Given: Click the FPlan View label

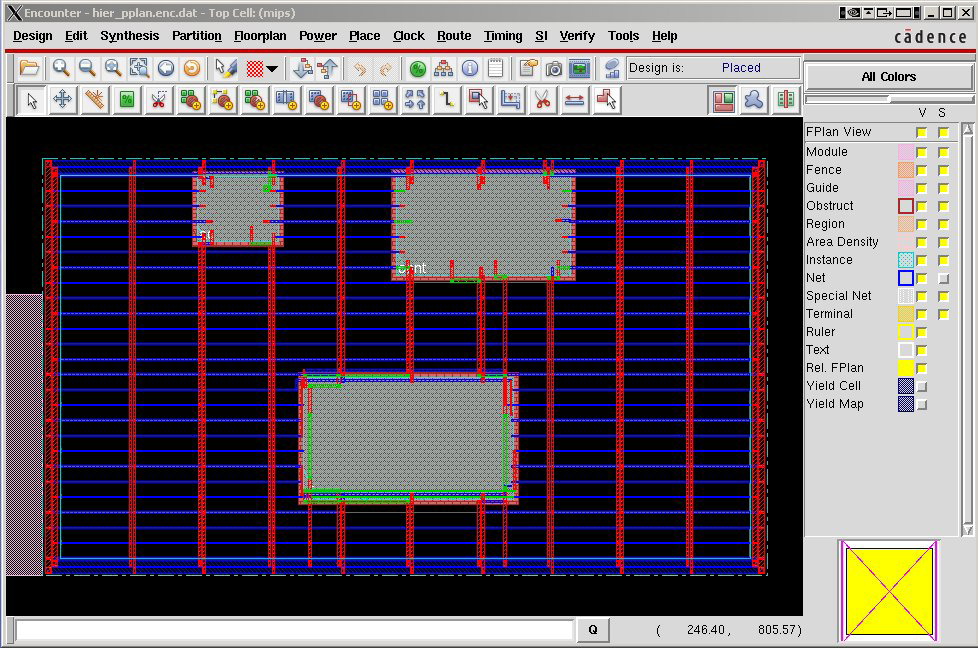Looking at the screenshot, I should pyautogui.click(x=838, y=132).
